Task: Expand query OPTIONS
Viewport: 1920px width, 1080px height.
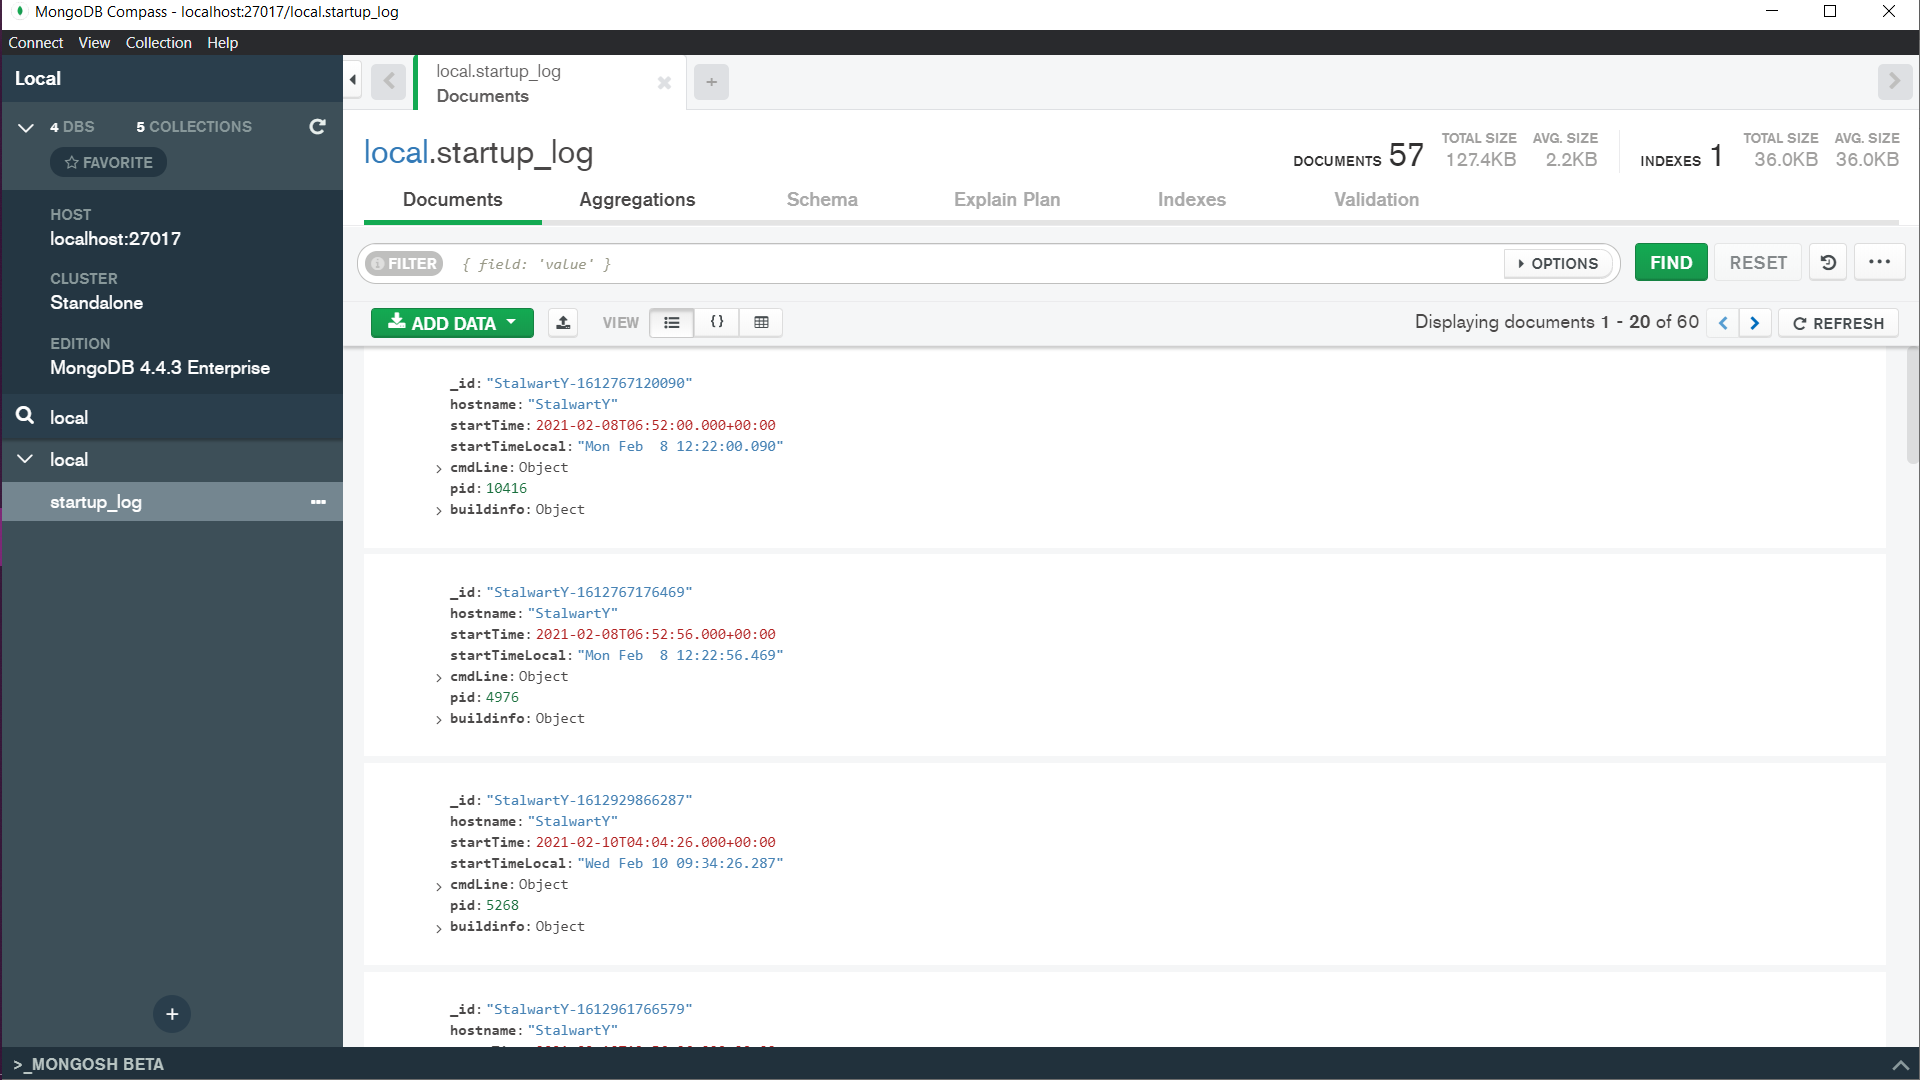Action: click(1558, 264)
